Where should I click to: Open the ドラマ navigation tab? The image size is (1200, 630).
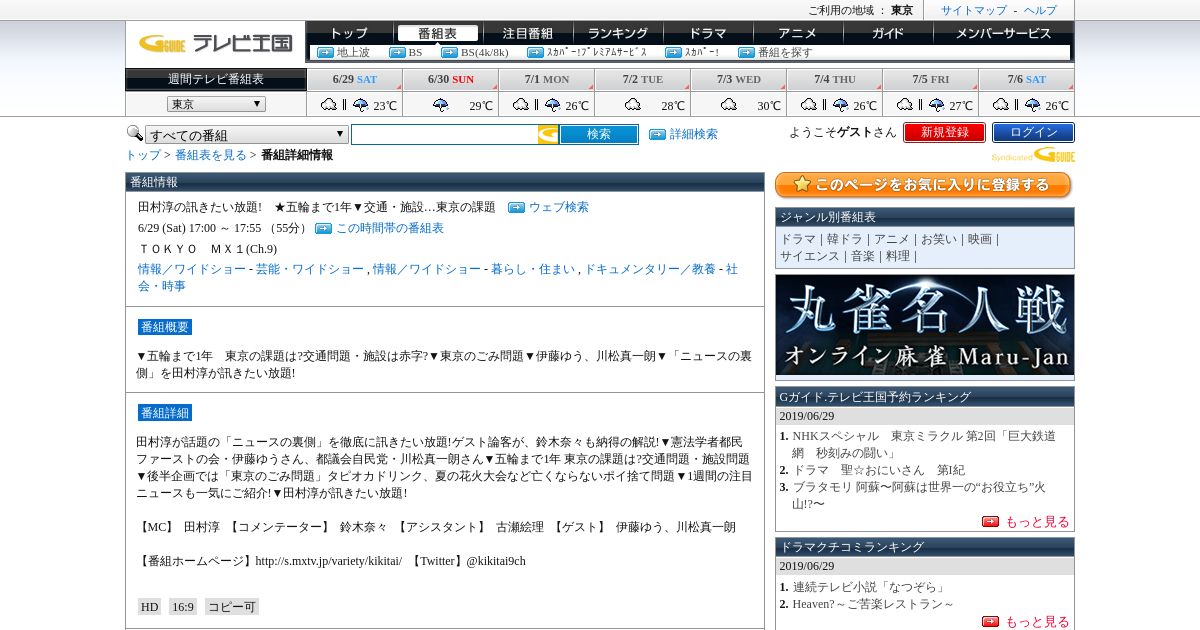coord(707,33)
